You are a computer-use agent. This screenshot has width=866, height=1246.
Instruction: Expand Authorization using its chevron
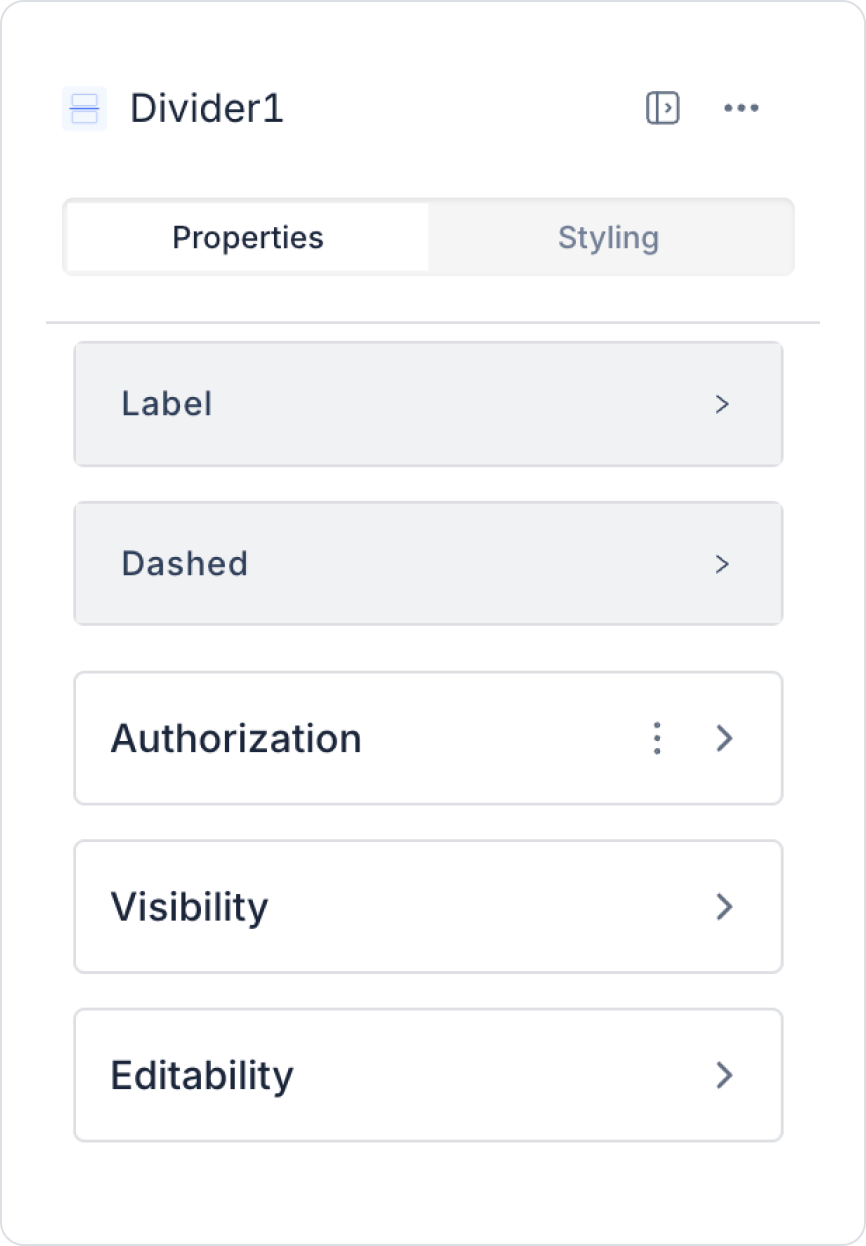pos(725,739)
